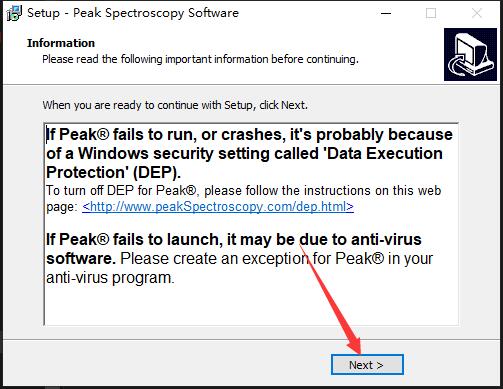
Task: Open the peakSpectroscopy.com dep.html link
Action: (218, 207)
